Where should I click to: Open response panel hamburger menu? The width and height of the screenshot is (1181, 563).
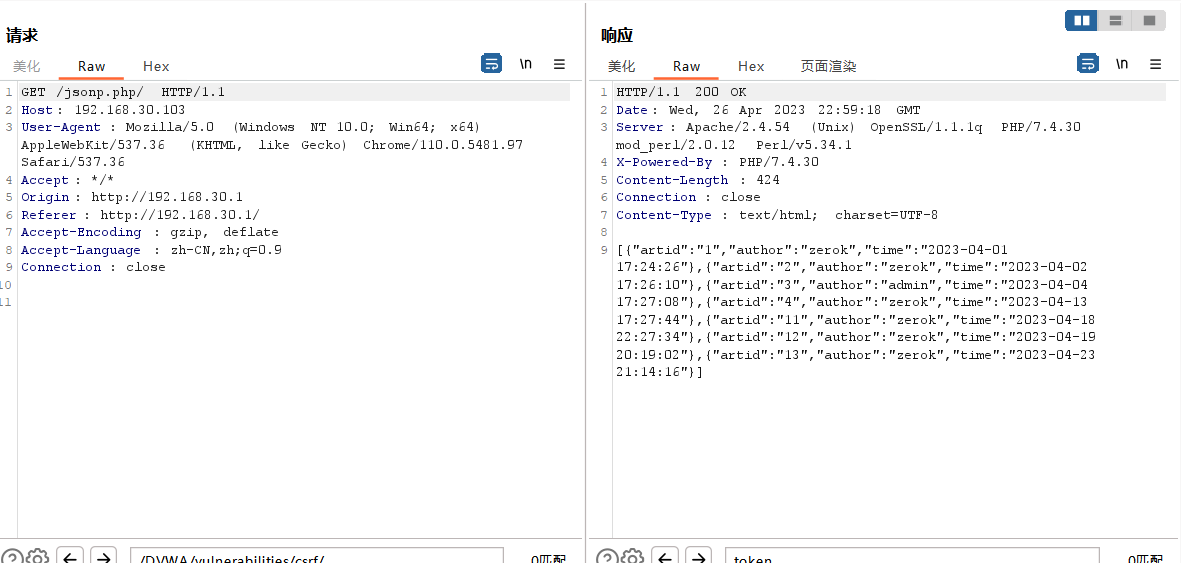1155,64
